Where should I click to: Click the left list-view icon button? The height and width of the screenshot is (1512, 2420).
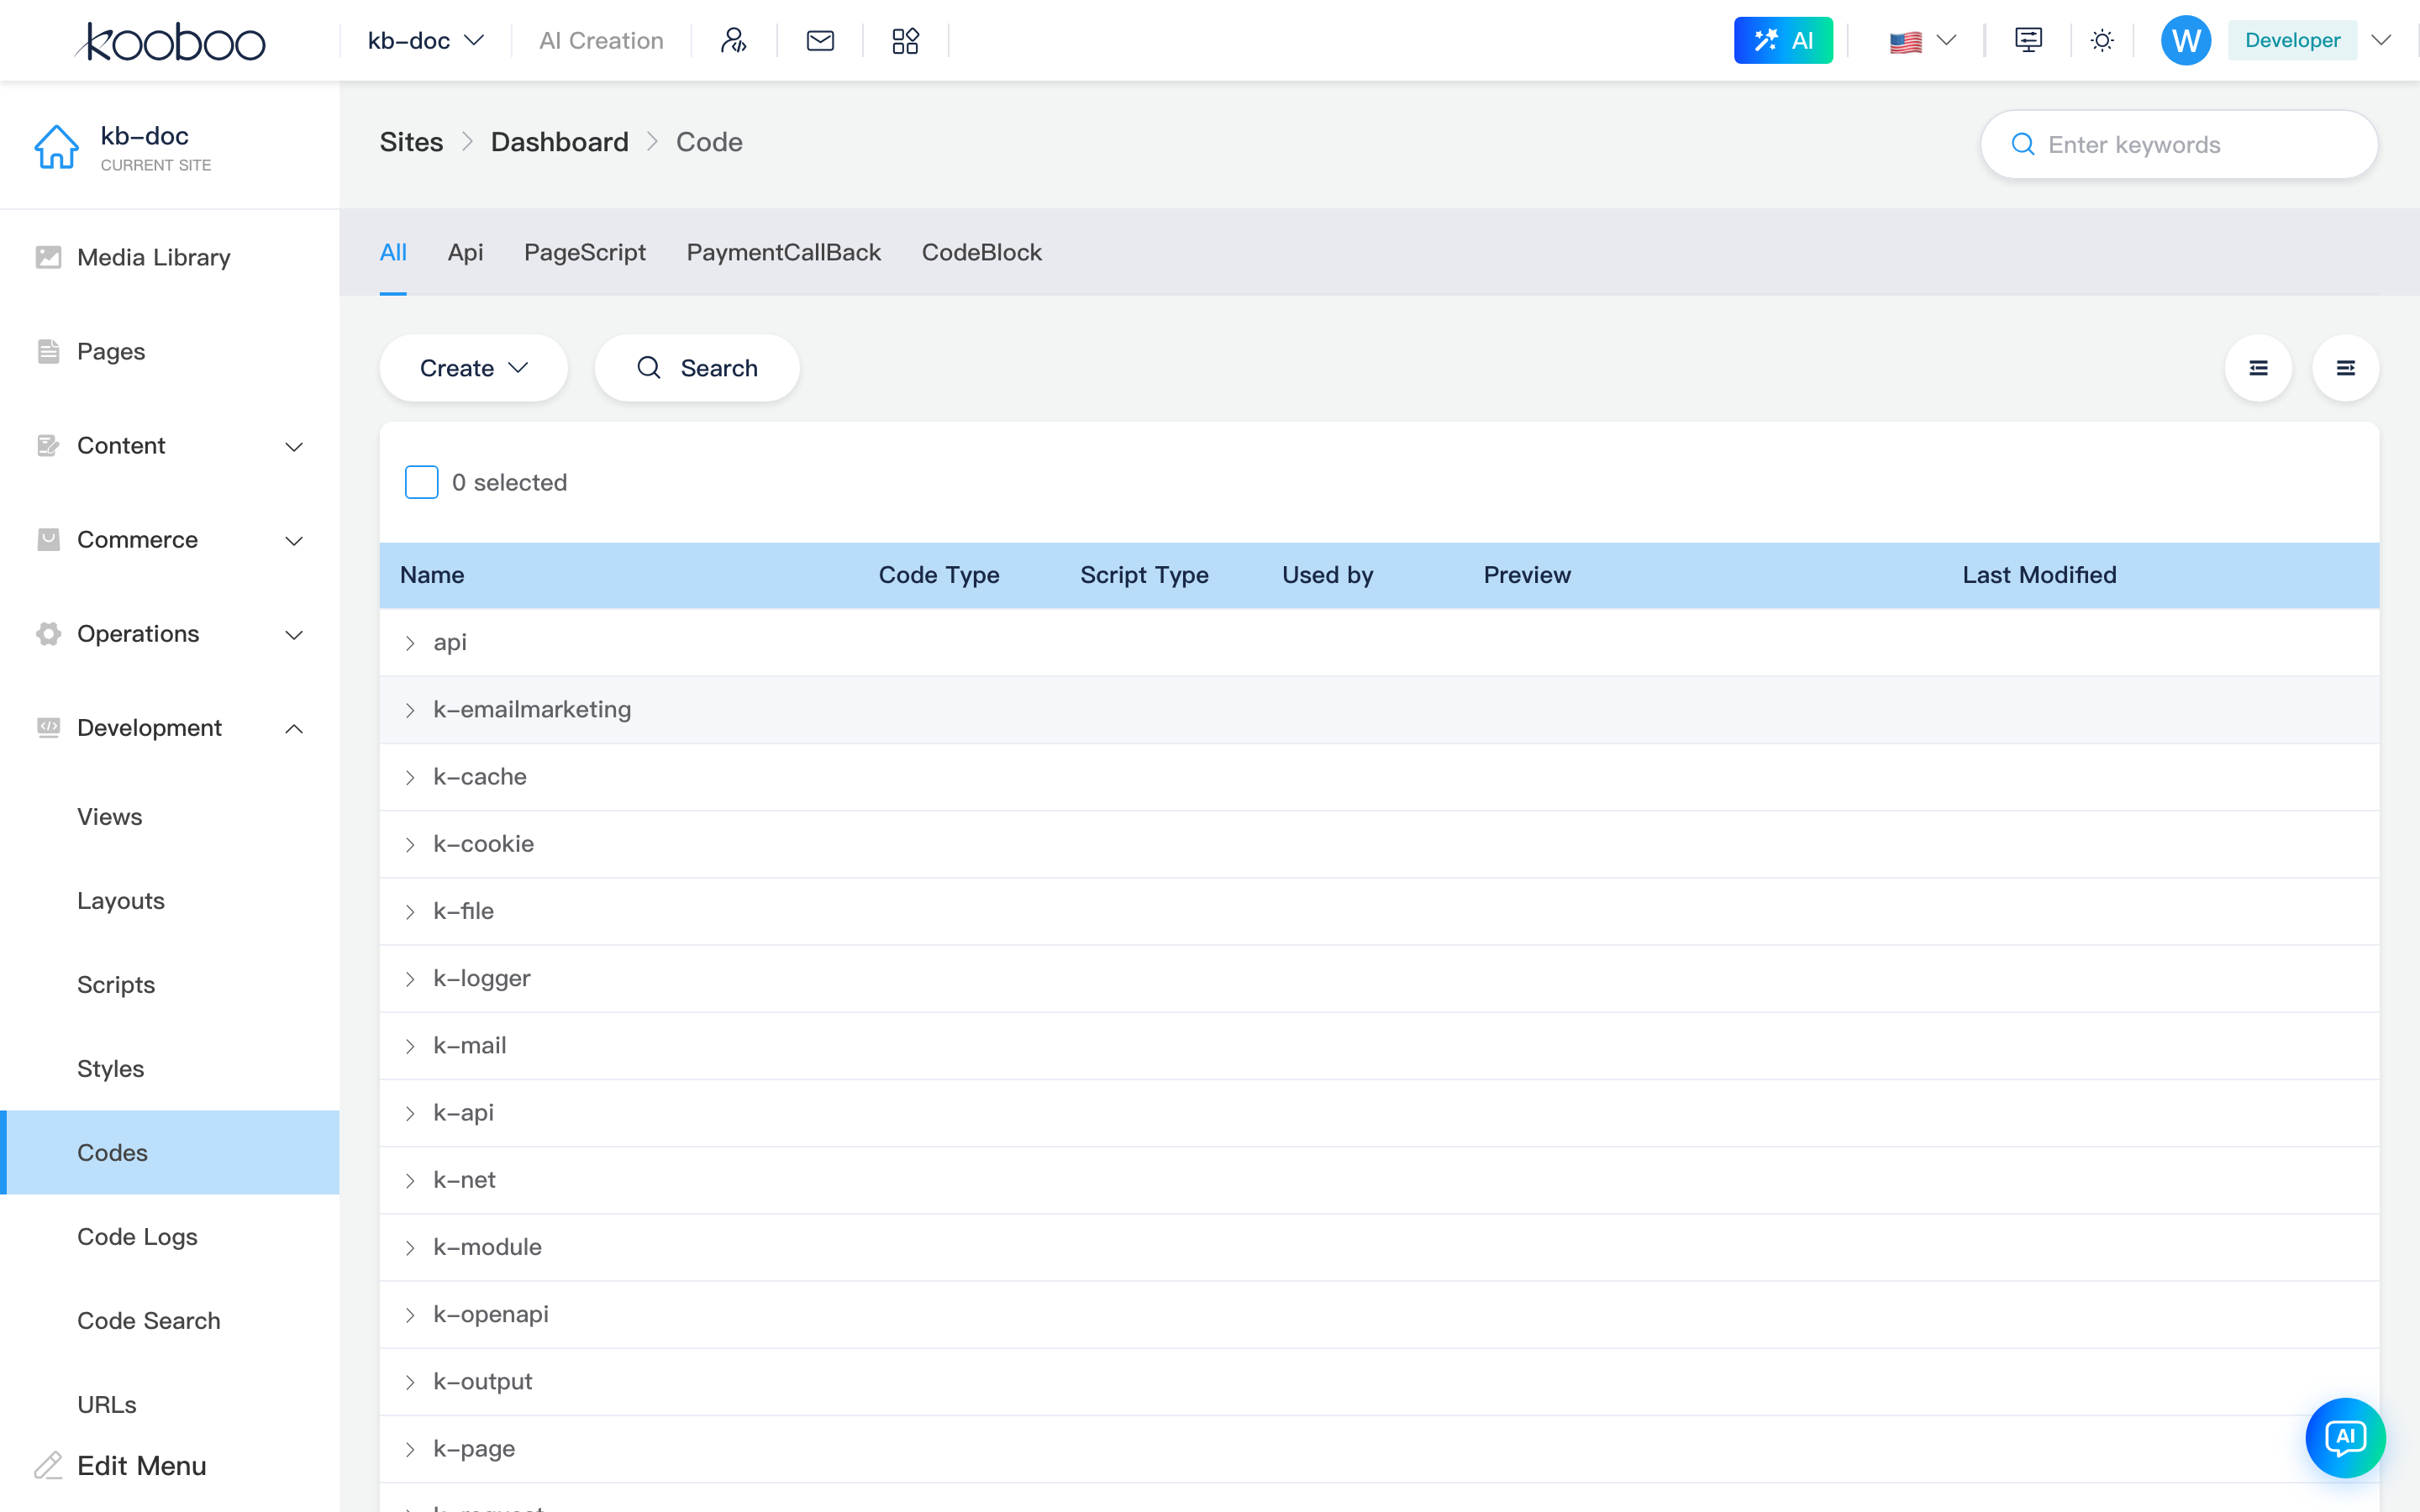pos(2258,368)
